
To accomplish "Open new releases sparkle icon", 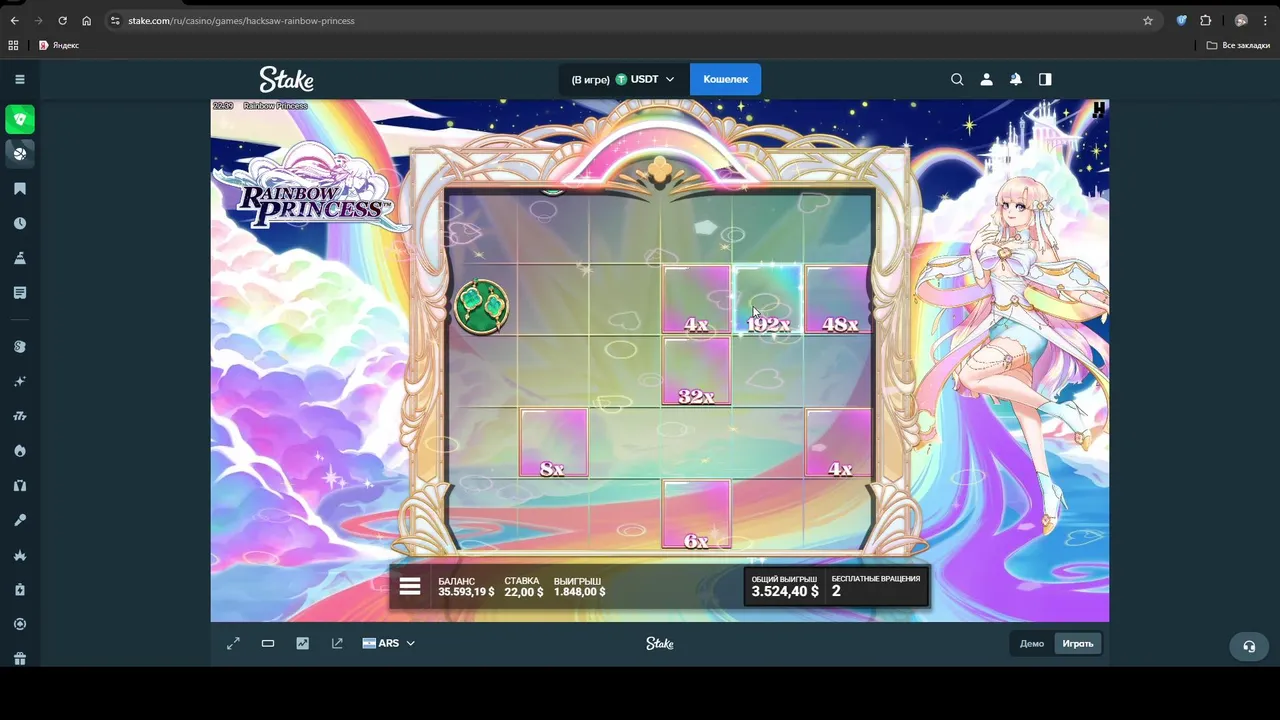I will [20, 382].
